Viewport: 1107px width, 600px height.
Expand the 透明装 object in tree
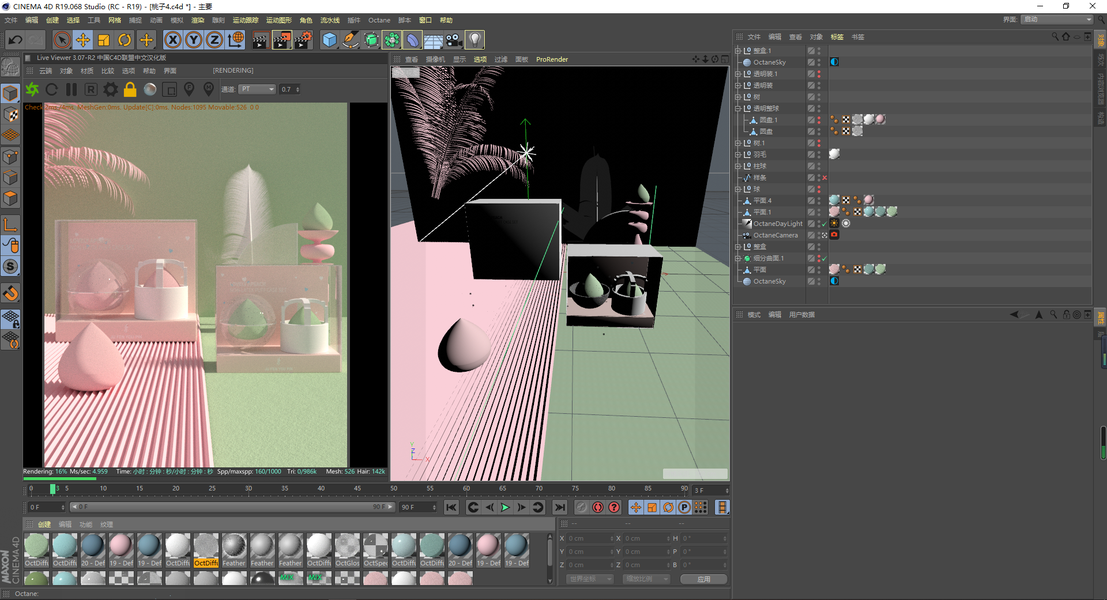pos(738,85)
